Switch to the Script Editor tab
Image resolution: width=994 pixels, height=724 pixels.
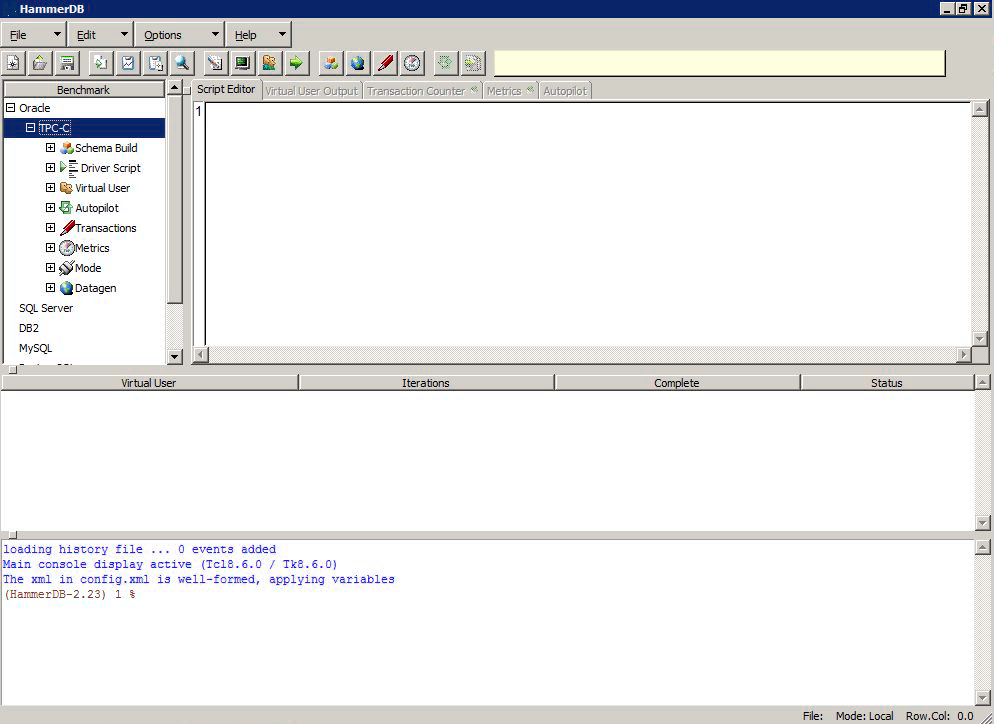point(226,89)
